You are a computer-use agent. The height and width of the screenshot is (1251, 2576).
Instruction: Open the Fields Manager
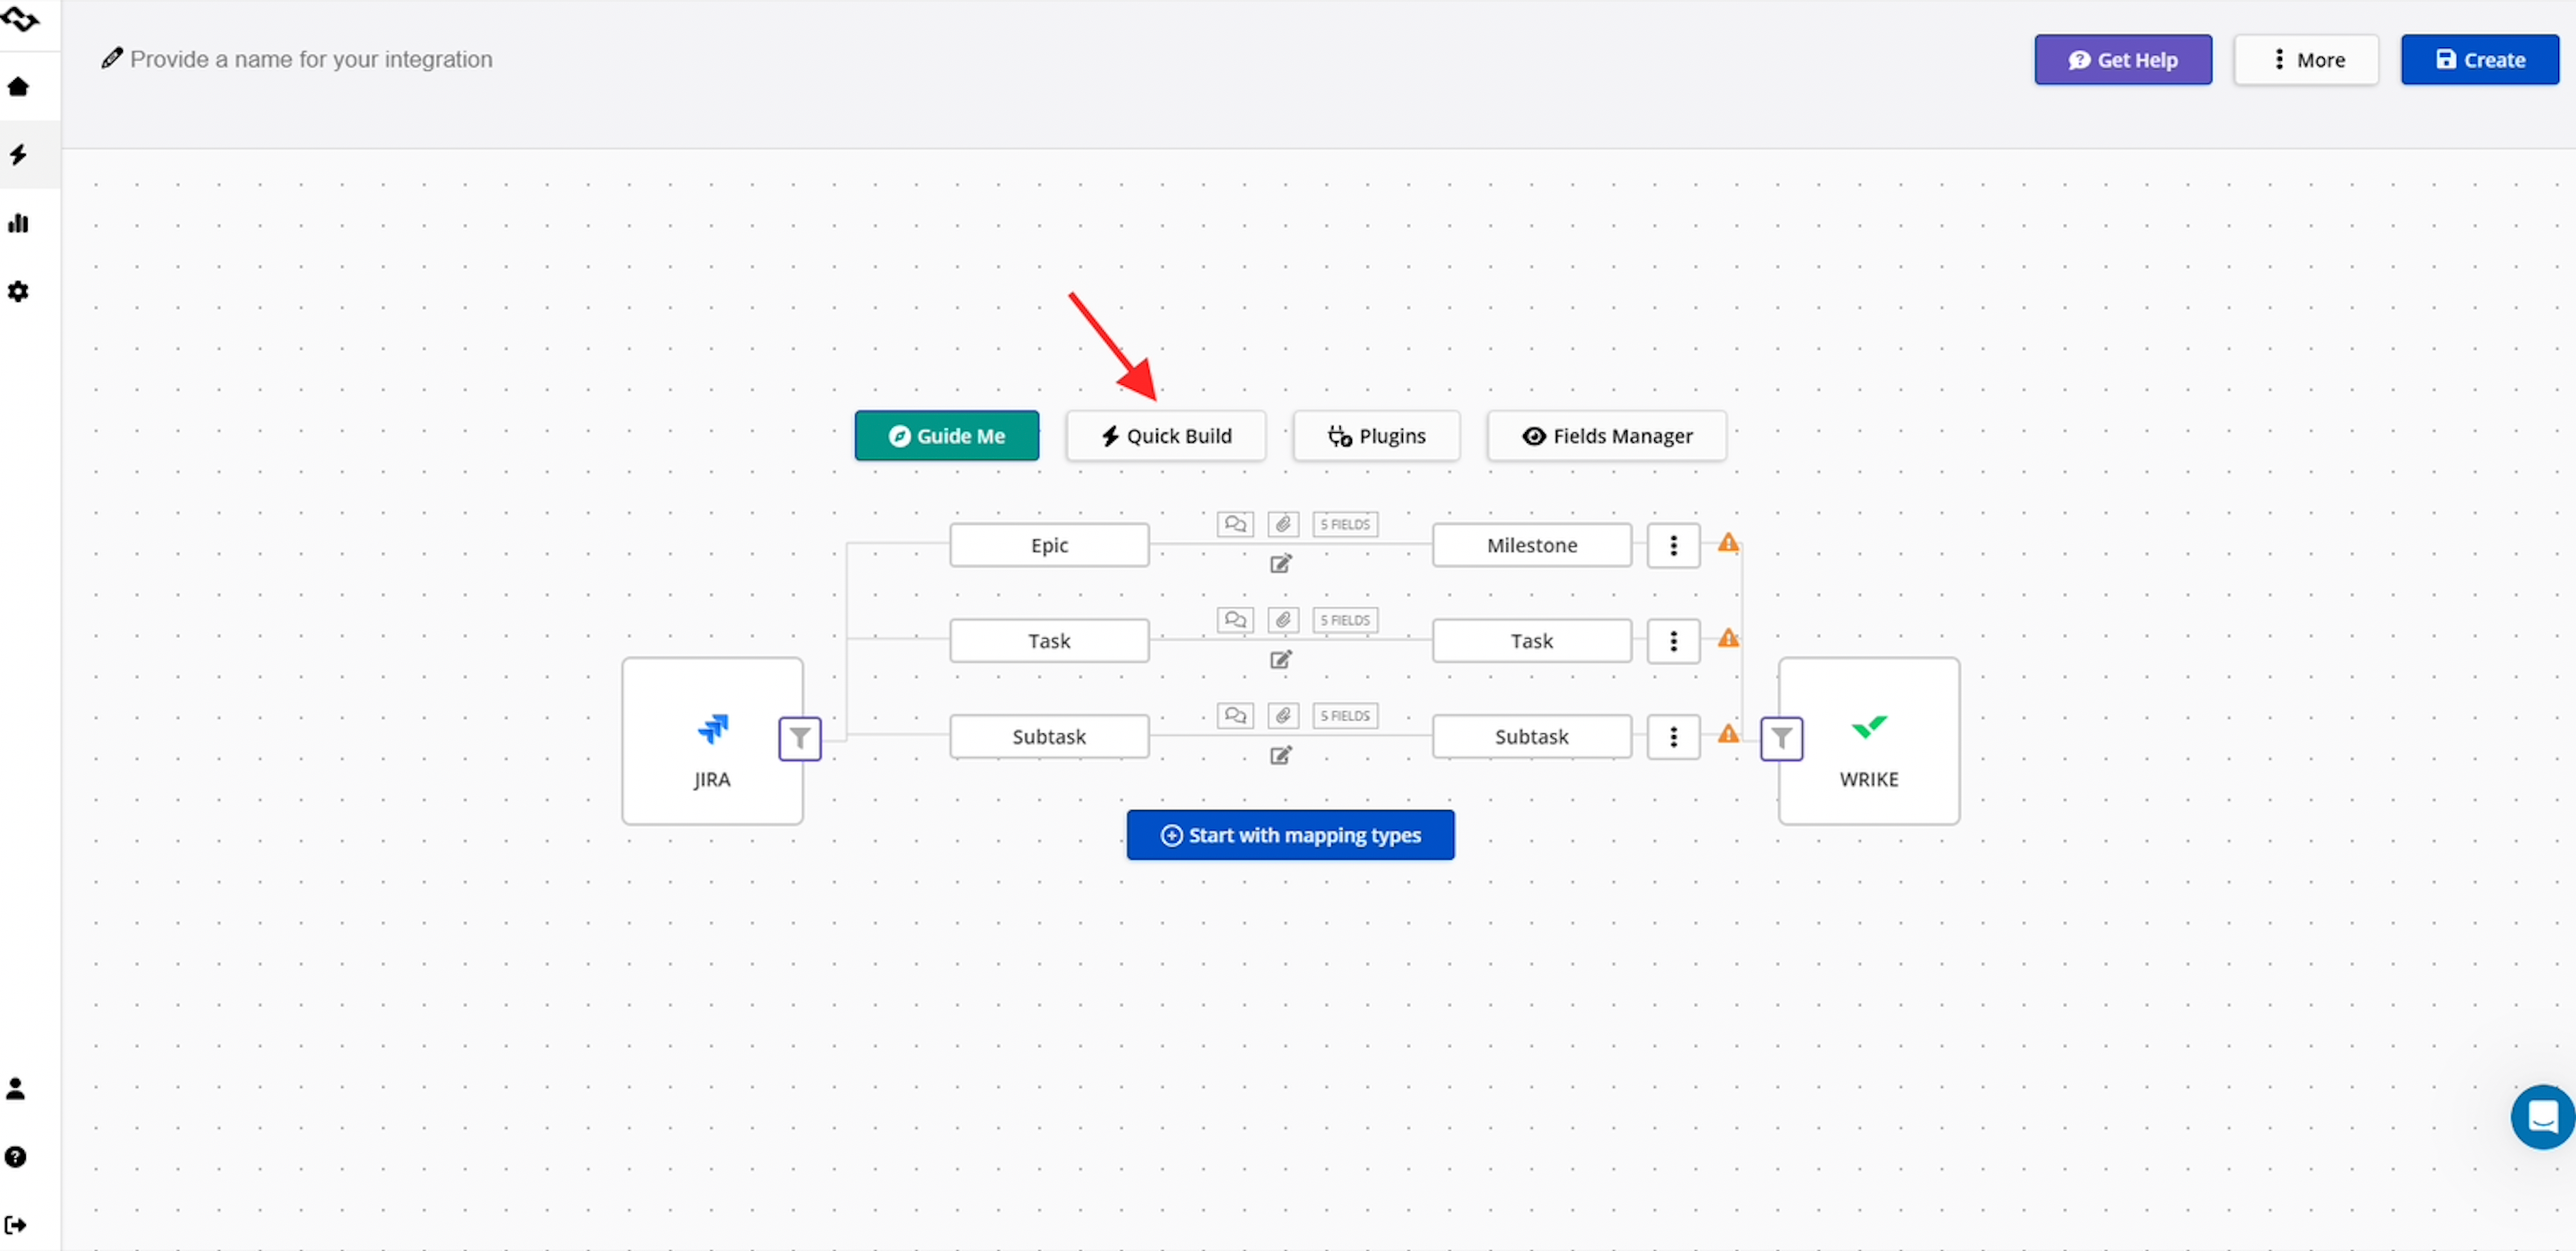(1606, 436)
